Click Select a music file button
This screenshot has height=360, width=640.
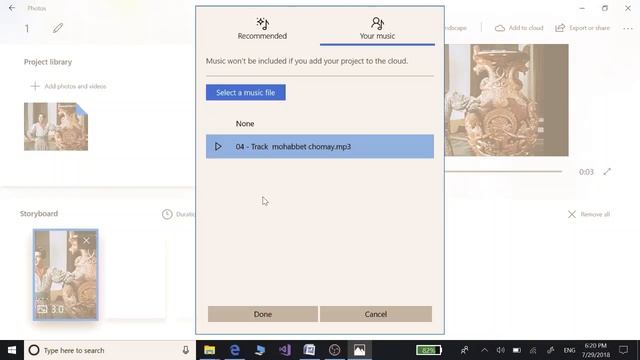click(246, 93)
